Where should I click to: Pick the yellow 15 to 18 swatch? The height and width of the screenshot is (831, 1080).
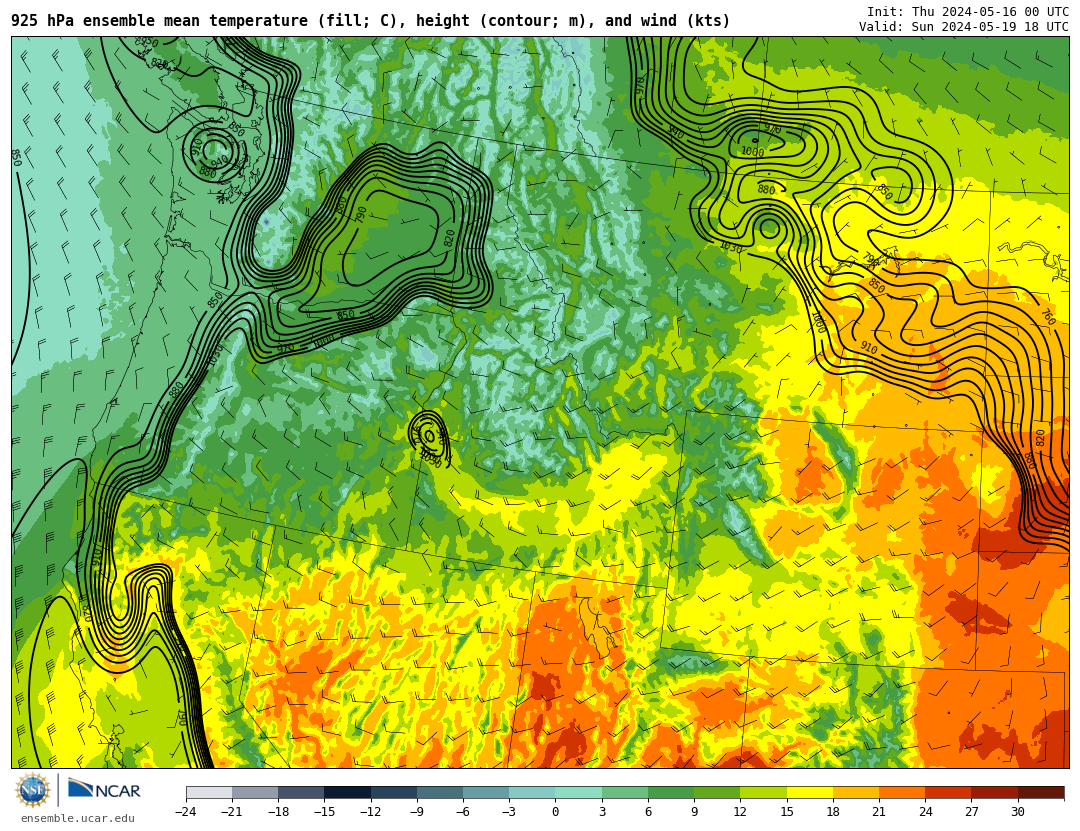point(809,793)
